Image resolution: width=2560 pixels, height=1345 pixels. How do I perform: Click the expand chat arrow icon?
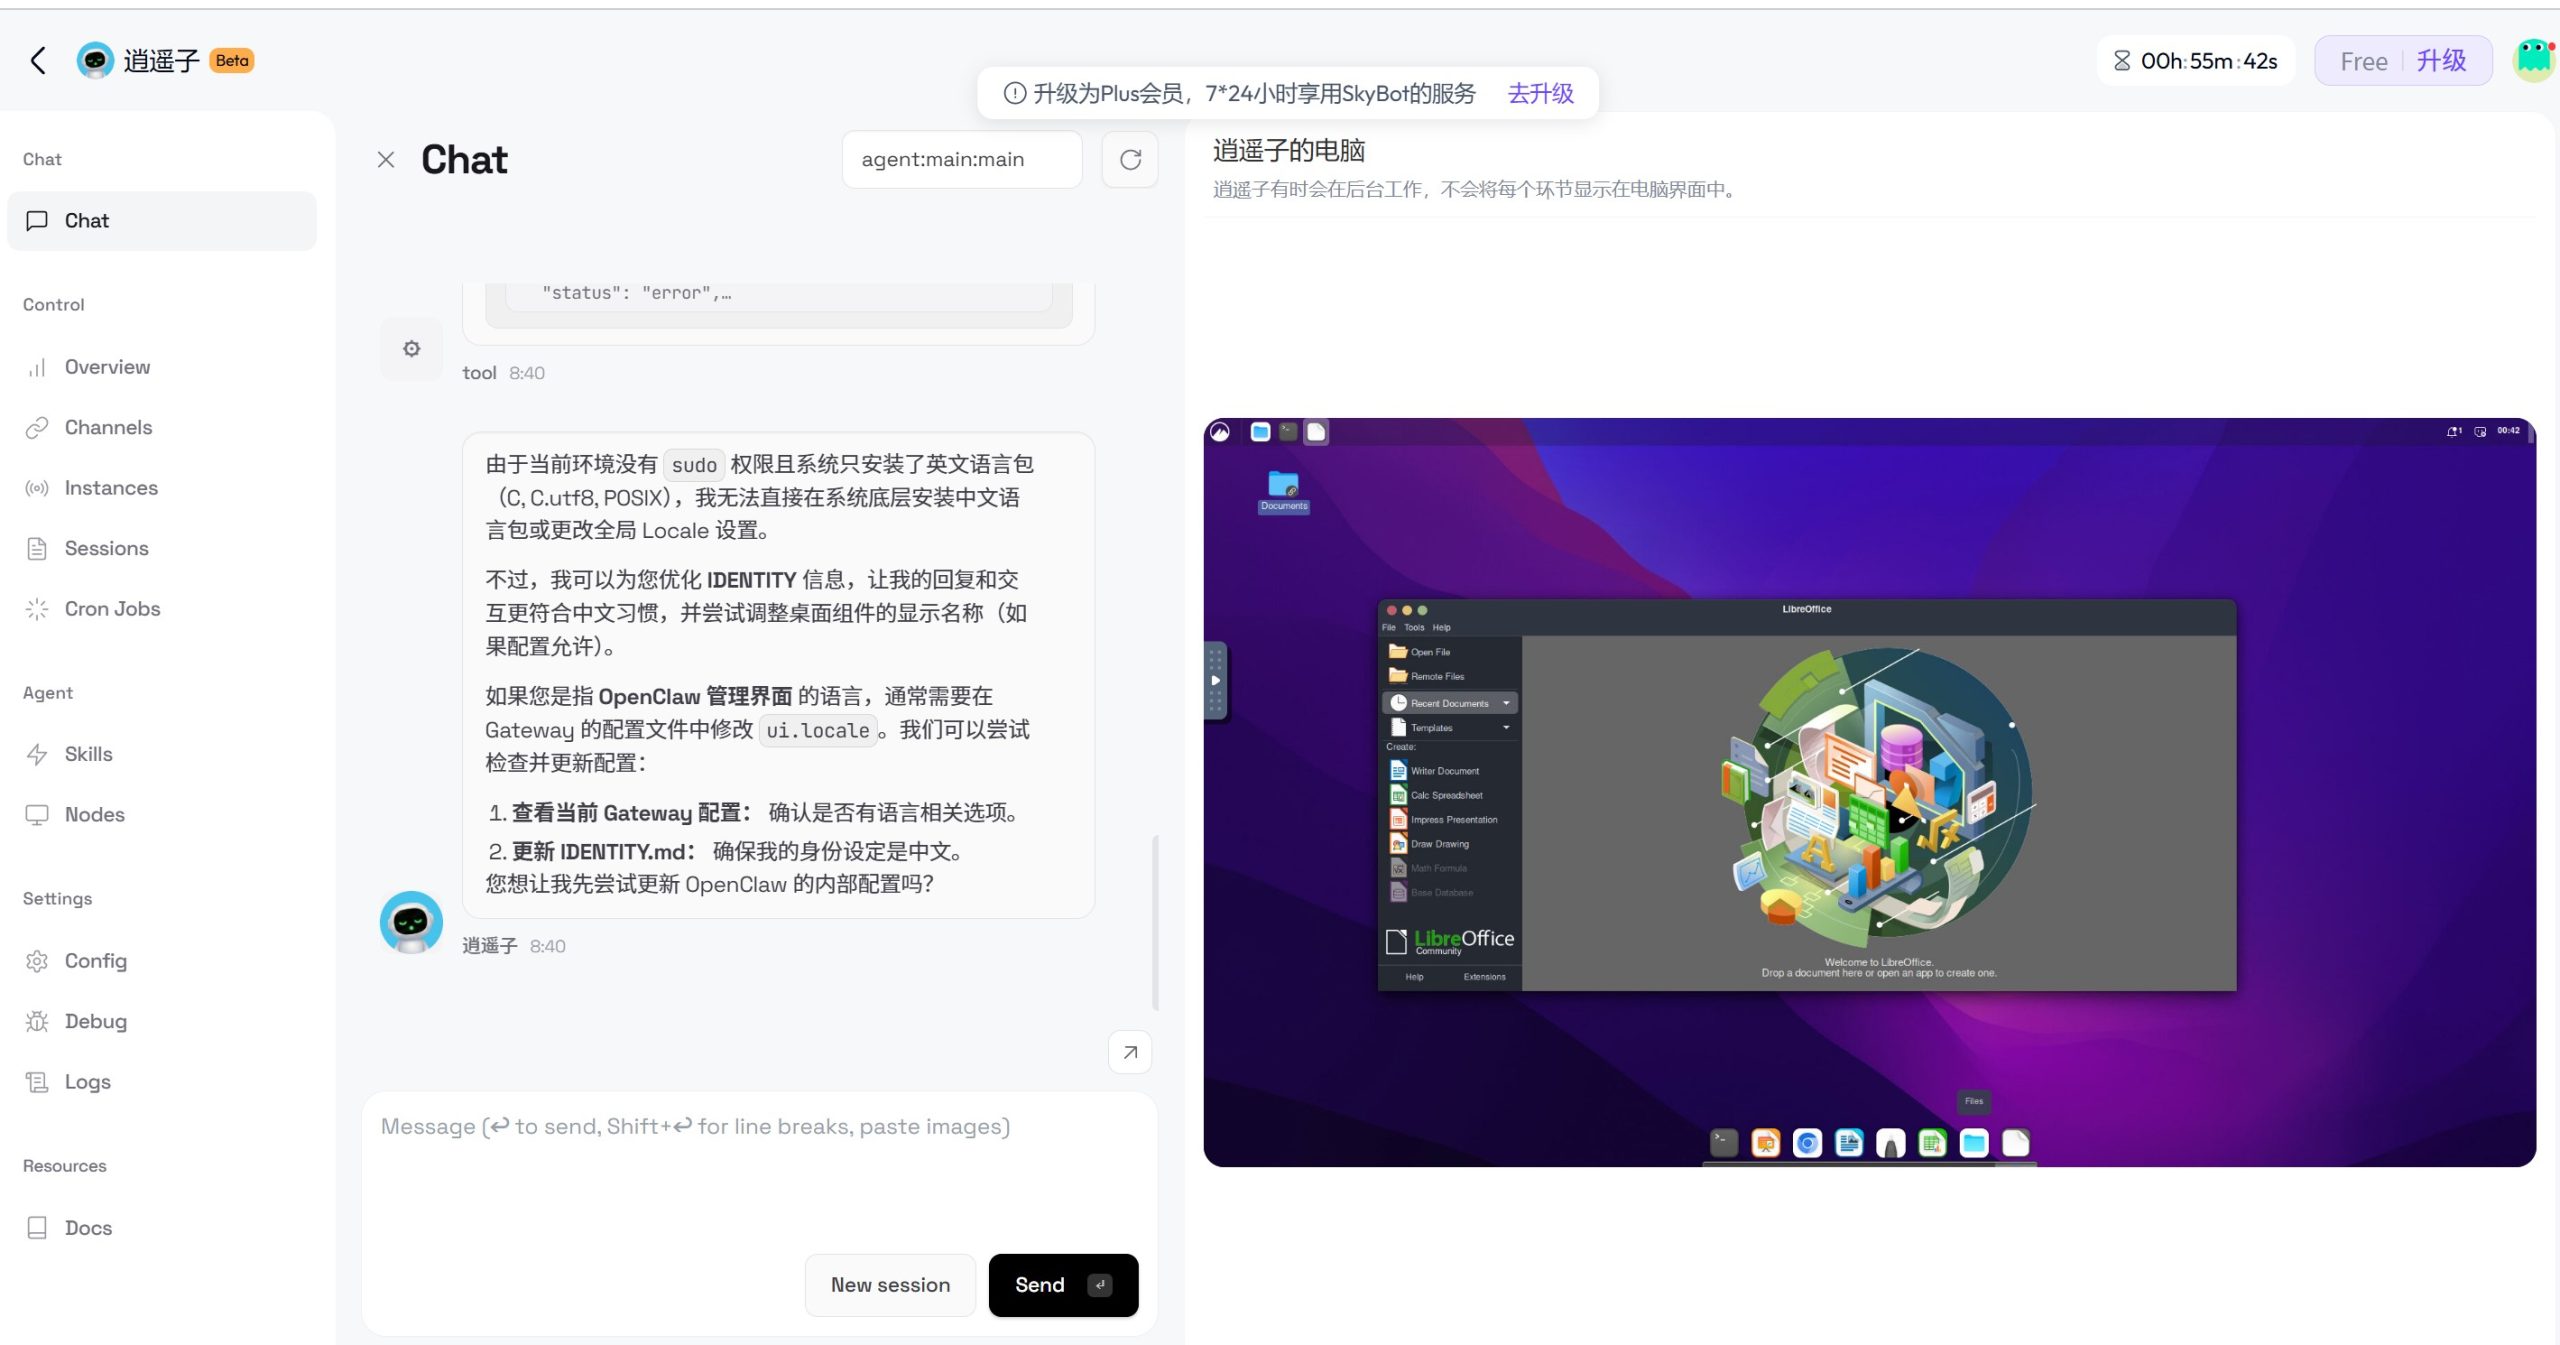(x=1129, y=1052)
